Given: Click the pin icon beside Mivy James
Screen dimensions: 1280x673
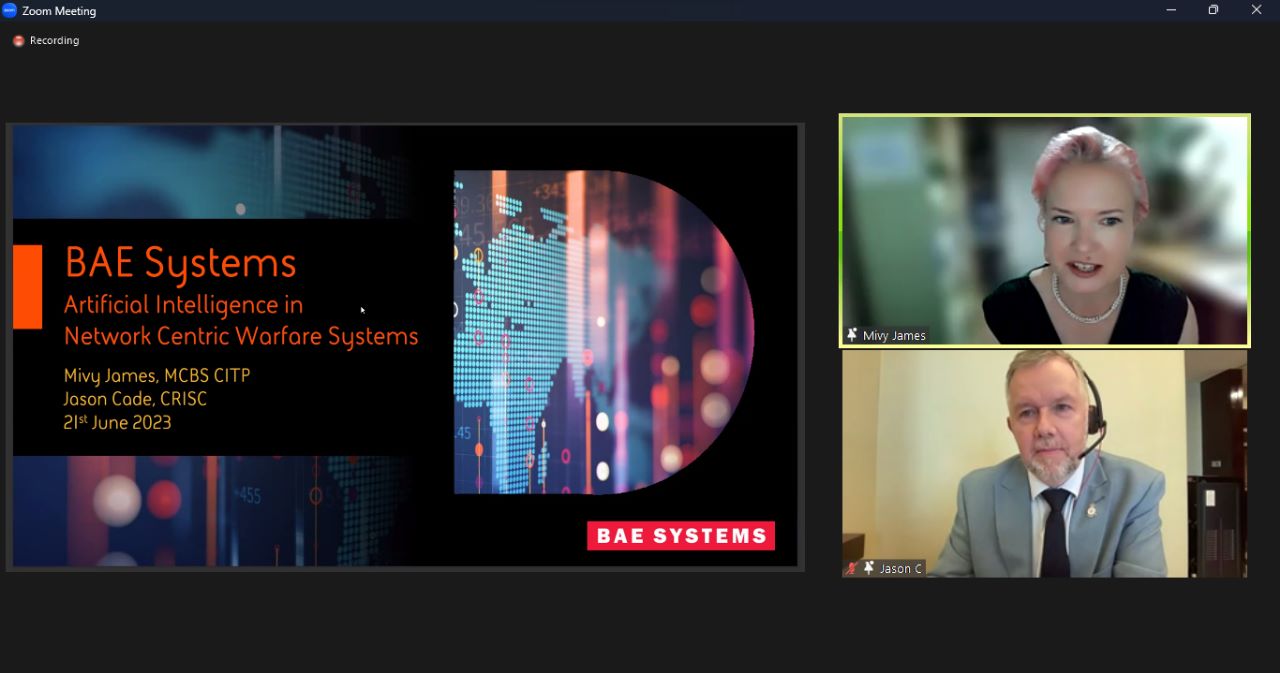Looking at the screenshot, I should point(852,335).
